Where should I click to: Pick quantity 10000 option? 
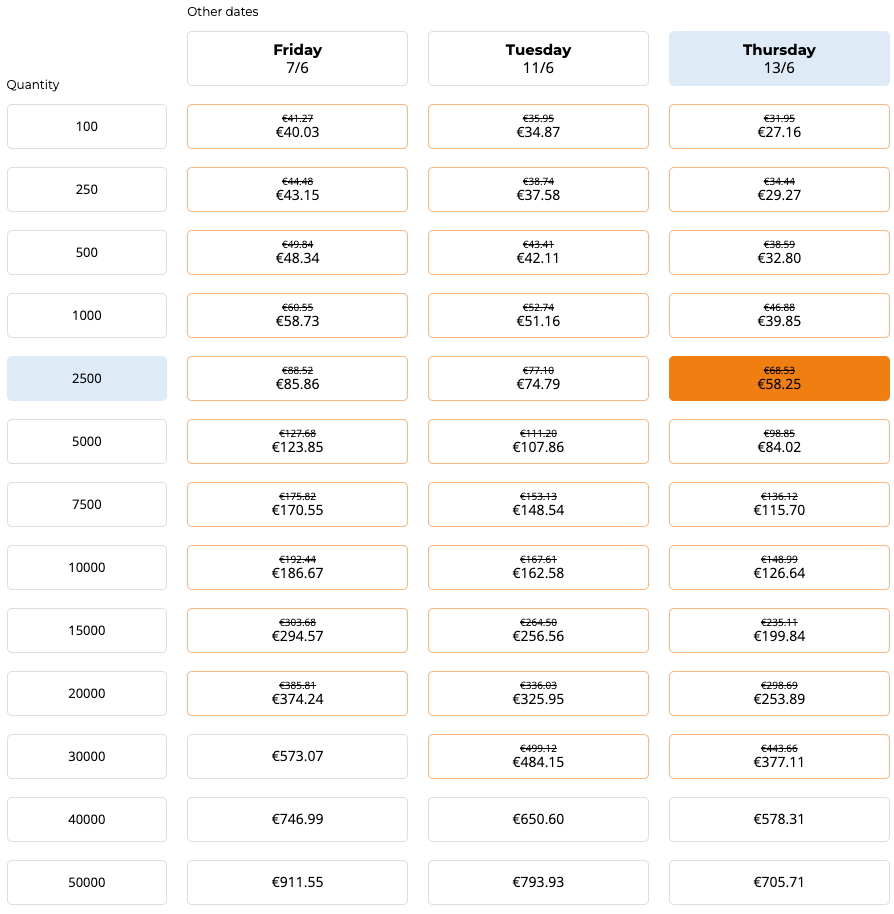(87, 567)
